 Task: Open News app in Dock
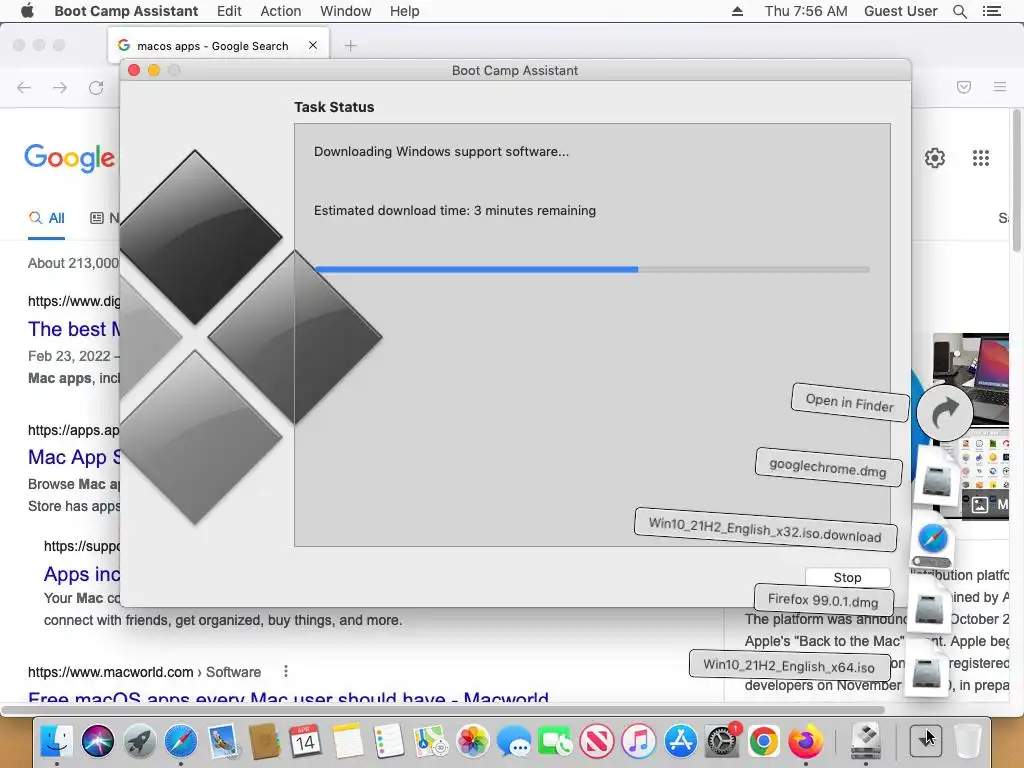point(597,742)
